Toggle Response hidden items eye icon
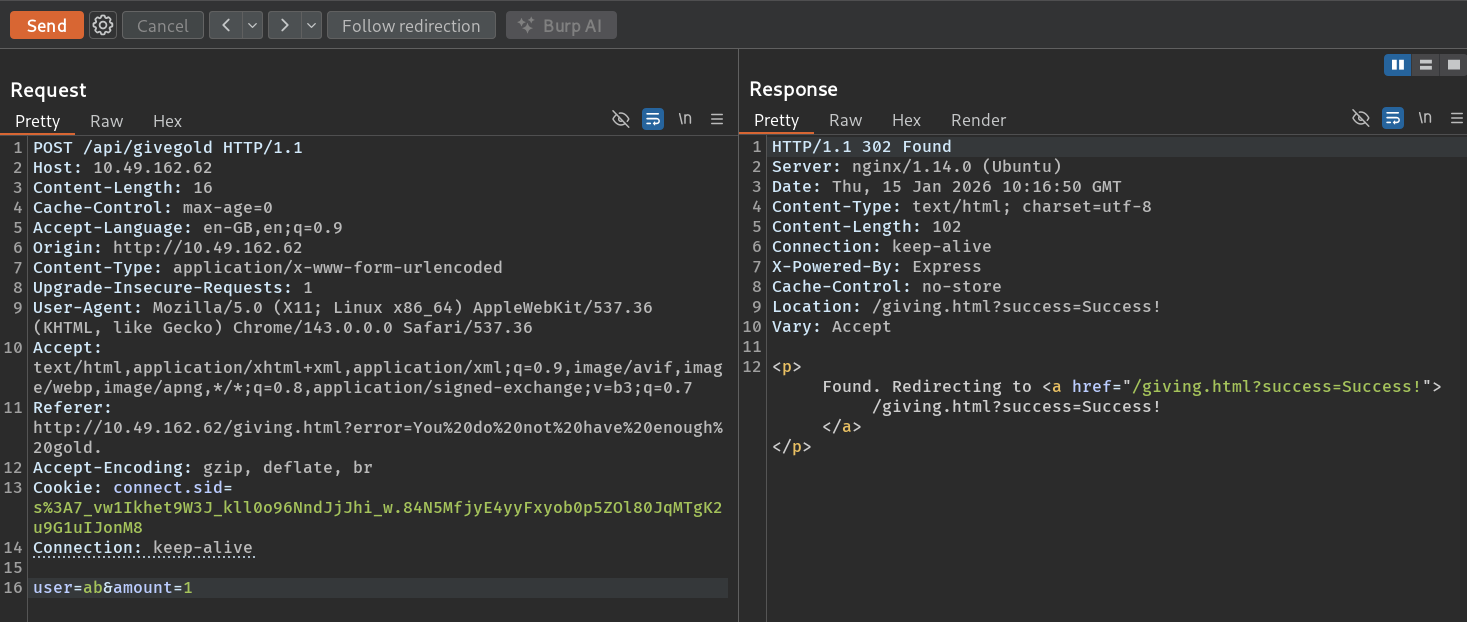This screenshot has height=622, width=1467. click(x=1361, y=118)
